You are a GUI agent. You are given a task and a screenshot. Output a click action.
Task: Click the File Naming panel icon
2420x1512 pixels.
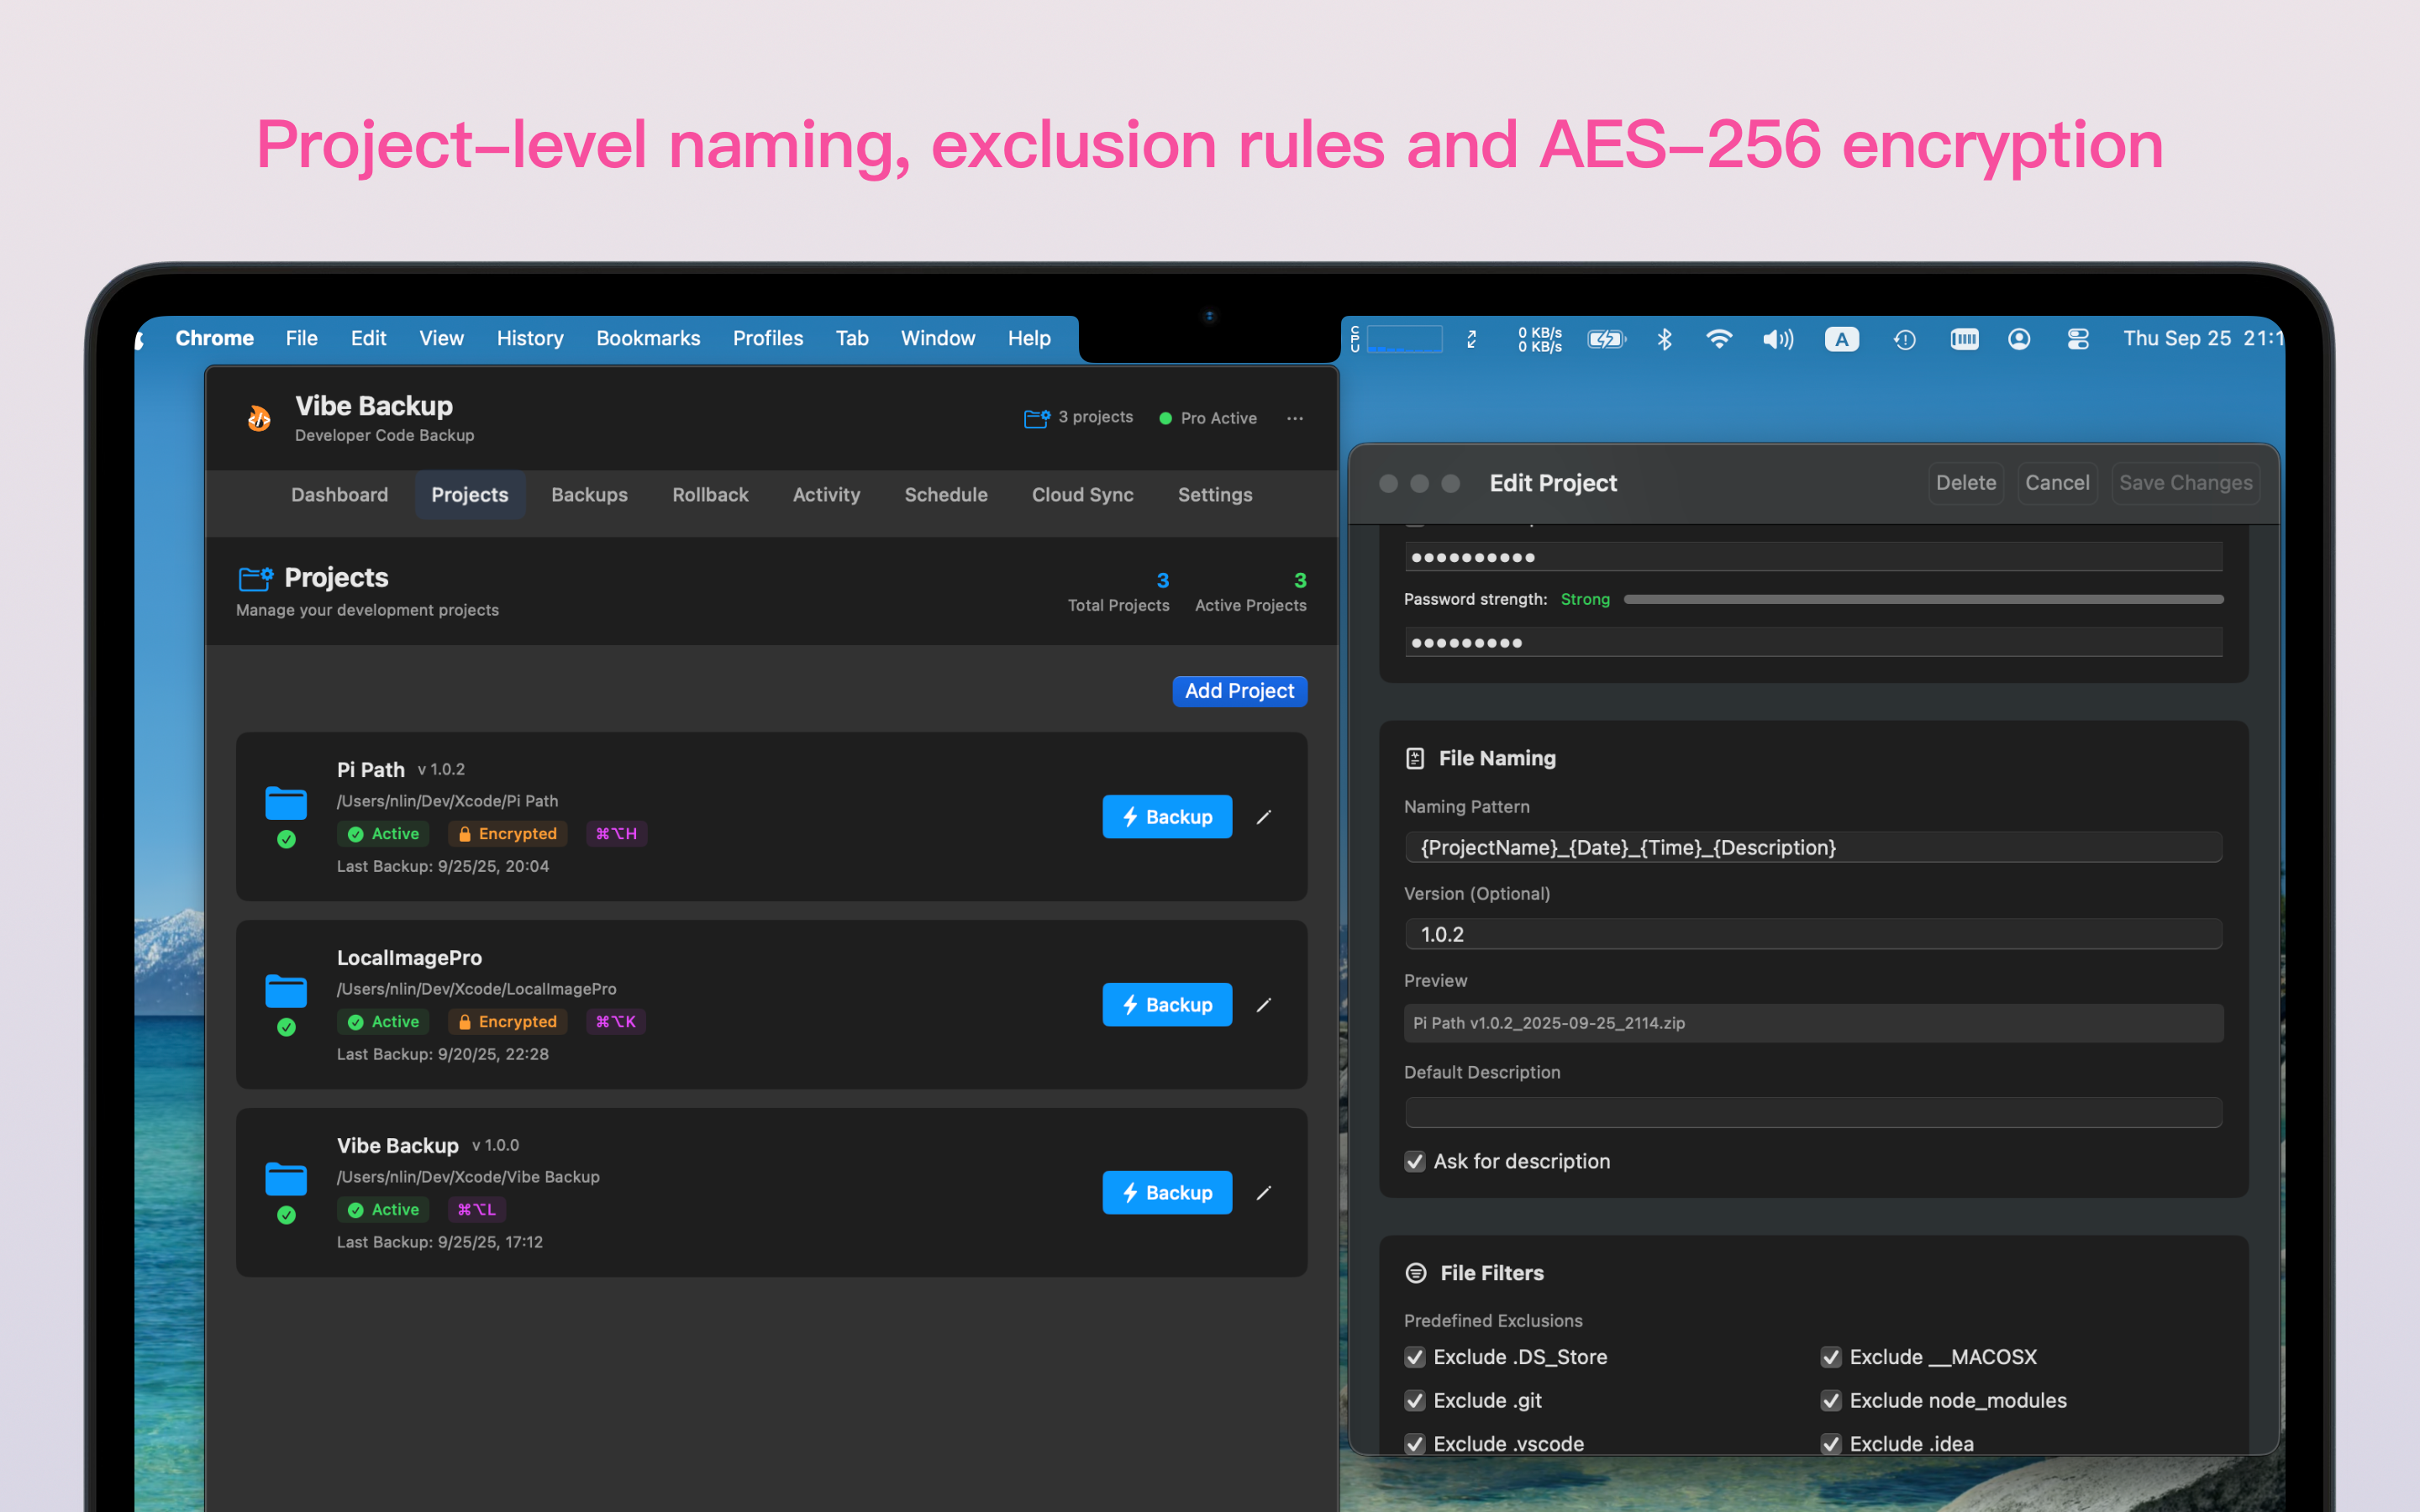(1415, 758)
